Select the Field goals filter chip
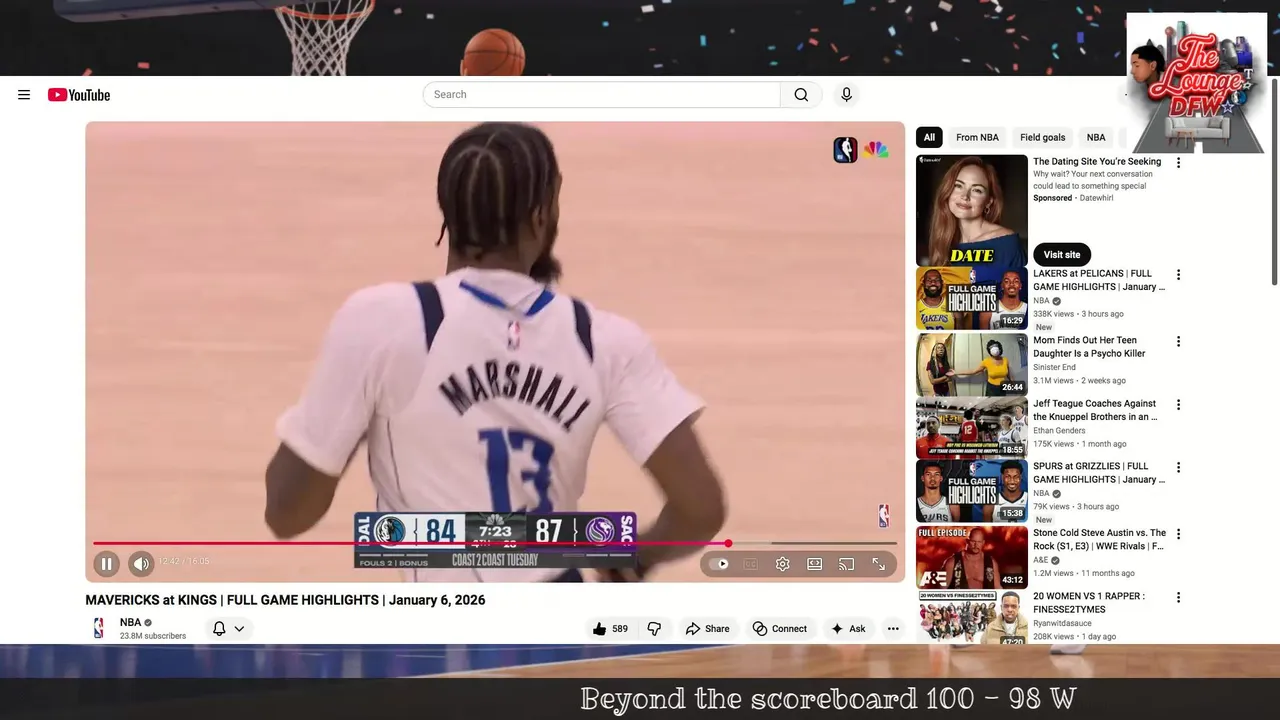 (1043, 138)
